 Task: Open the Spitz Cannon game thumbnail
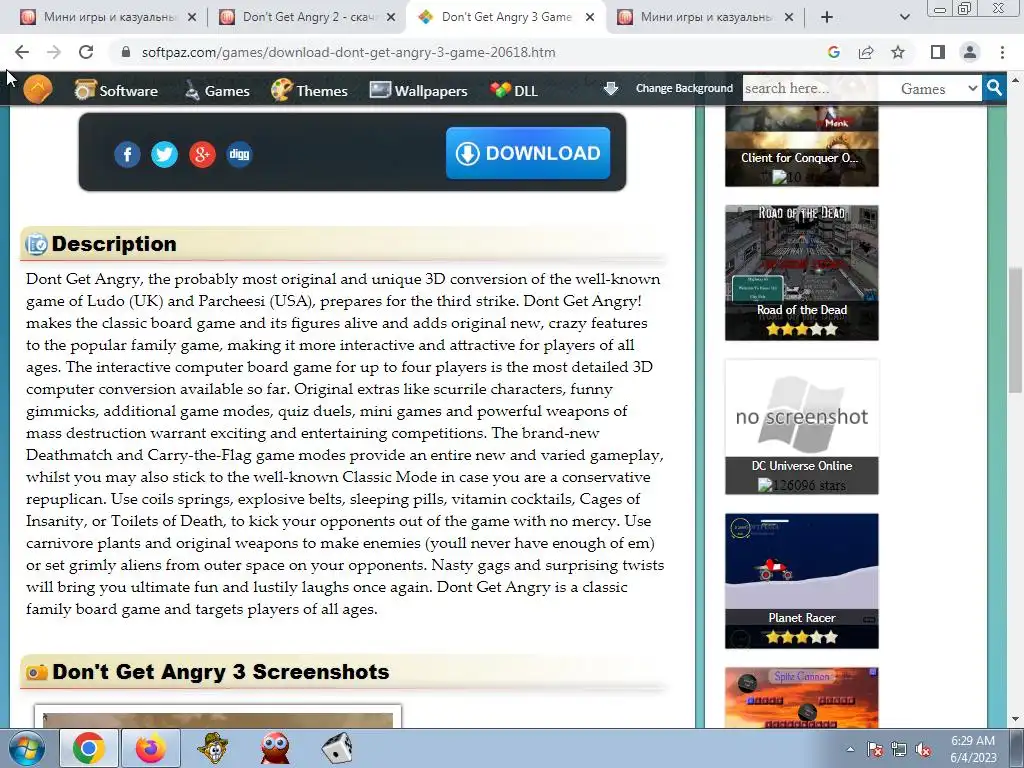pyautogui.click(x=801, y=697)
